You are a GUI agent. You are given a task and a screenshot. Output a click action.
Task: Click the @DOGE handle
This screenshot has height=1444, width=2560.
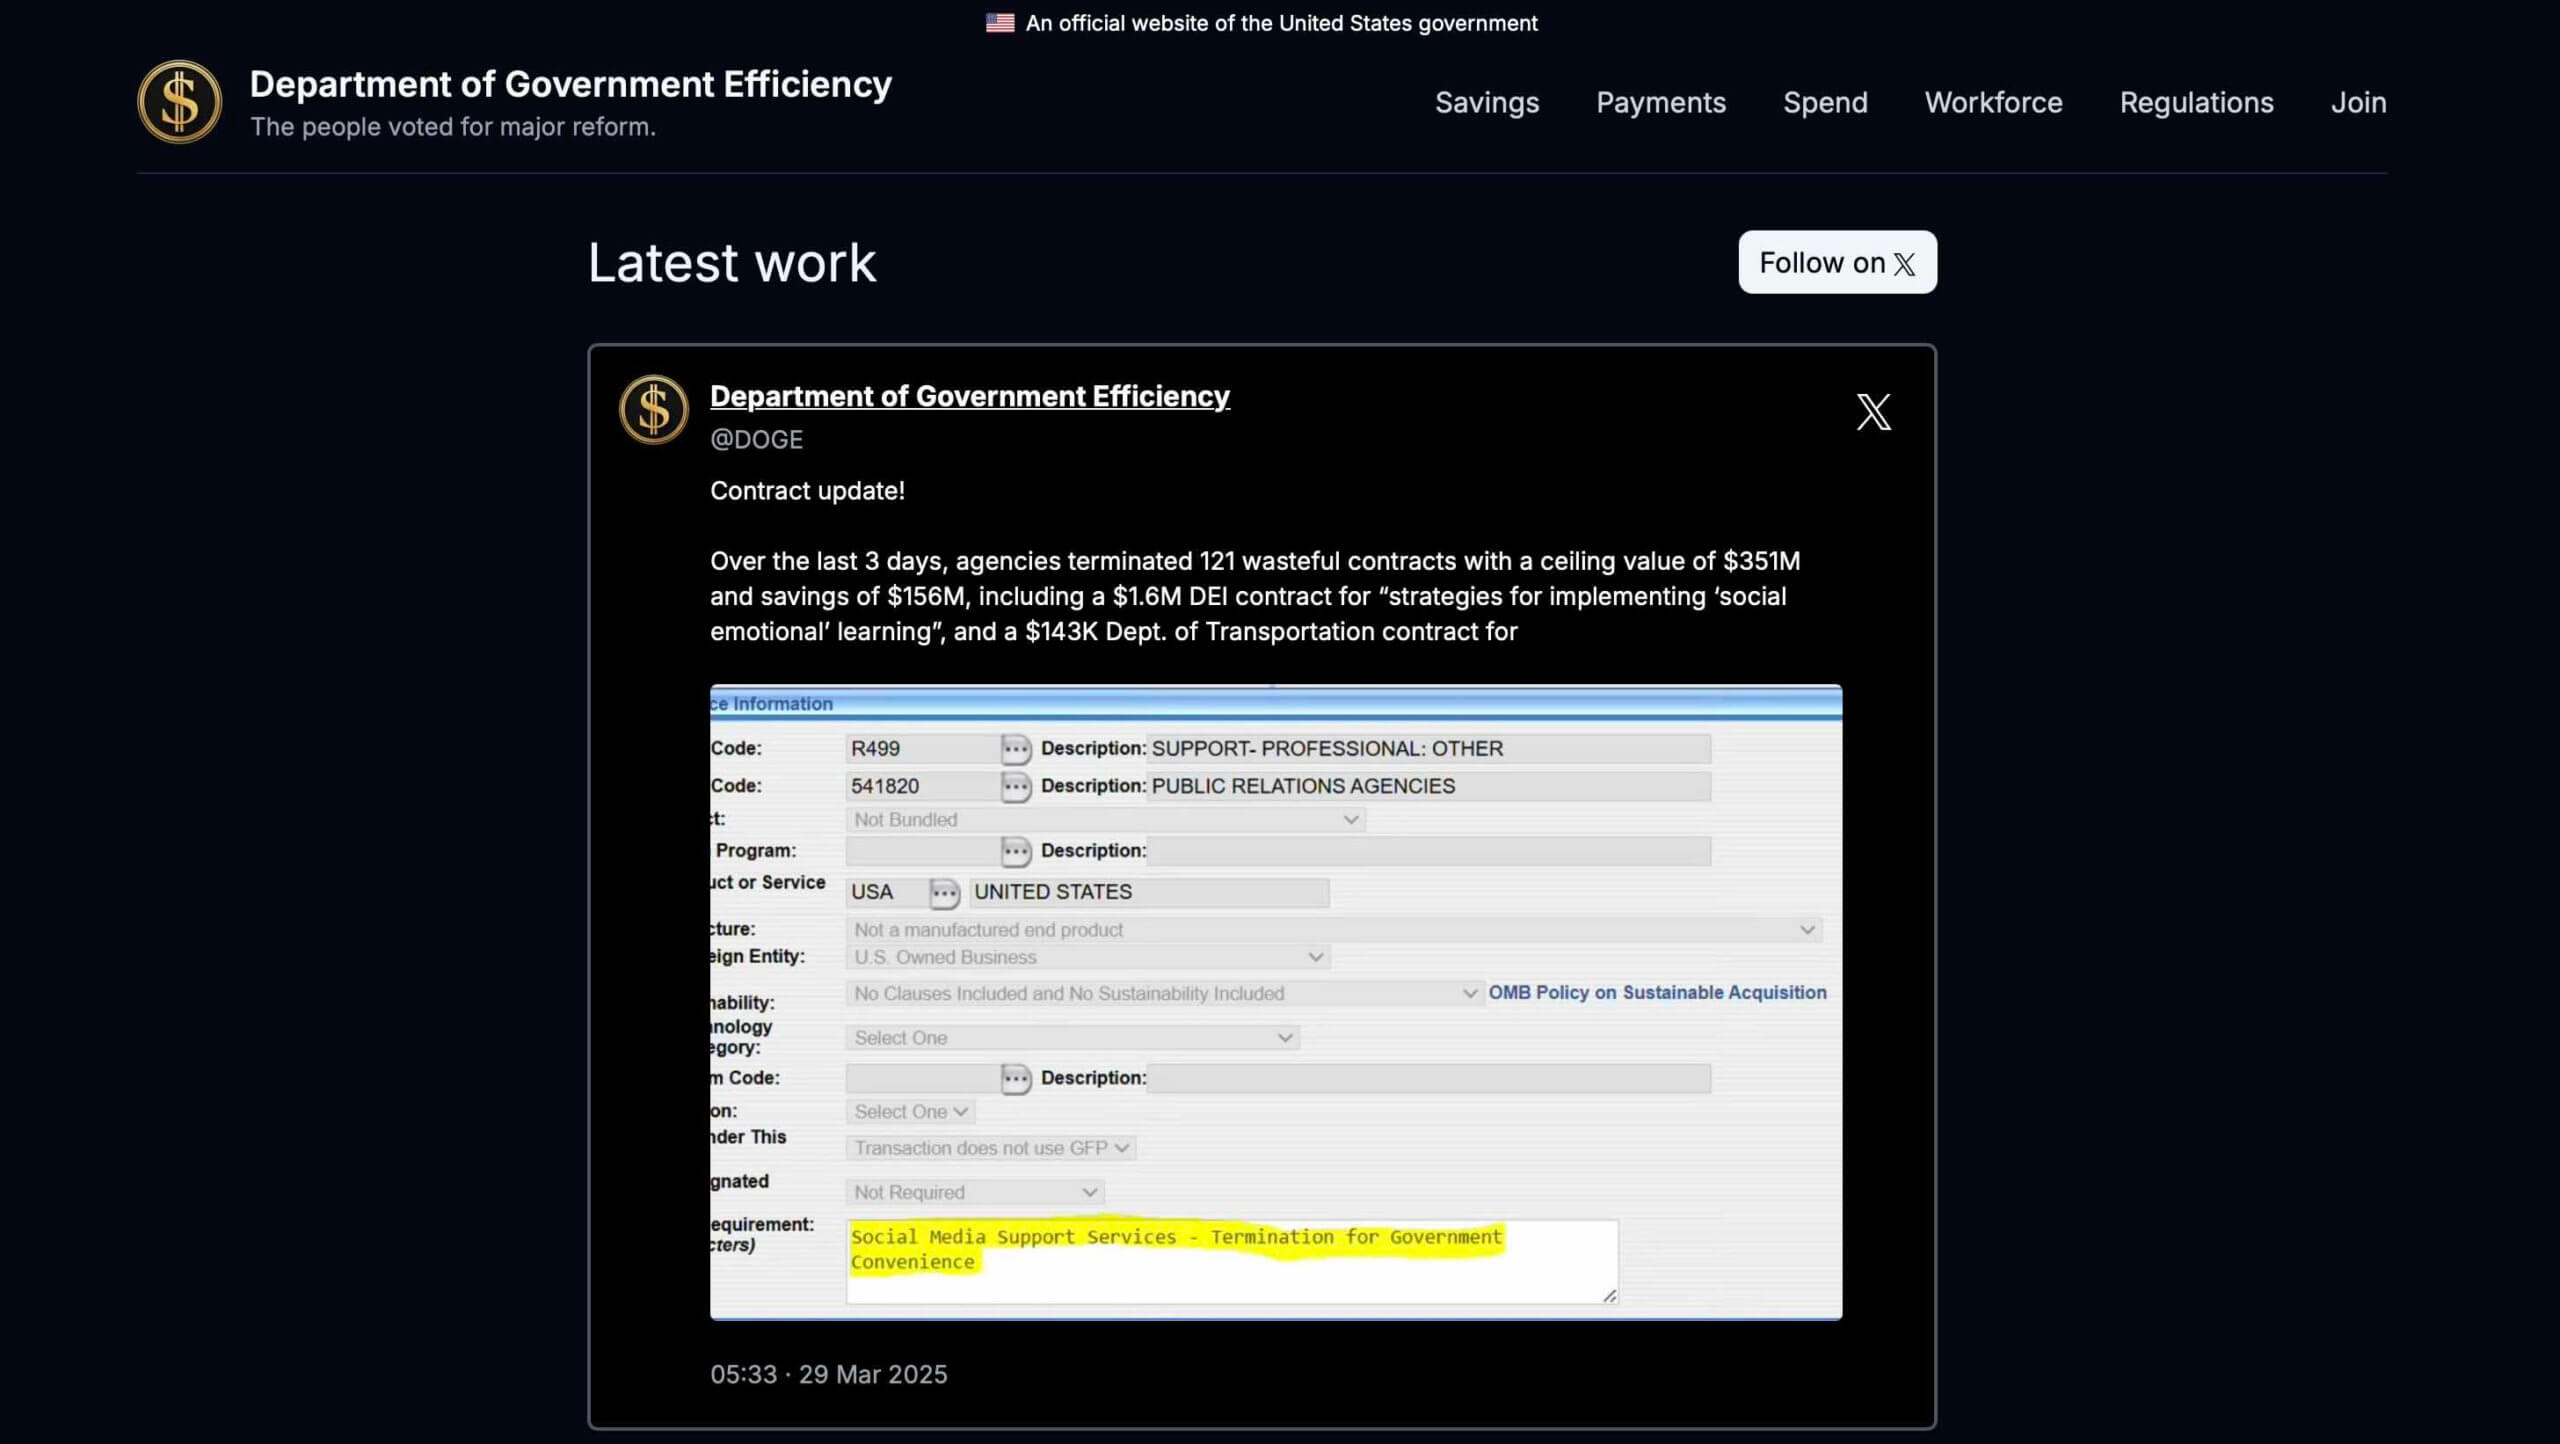coord(757,440)
